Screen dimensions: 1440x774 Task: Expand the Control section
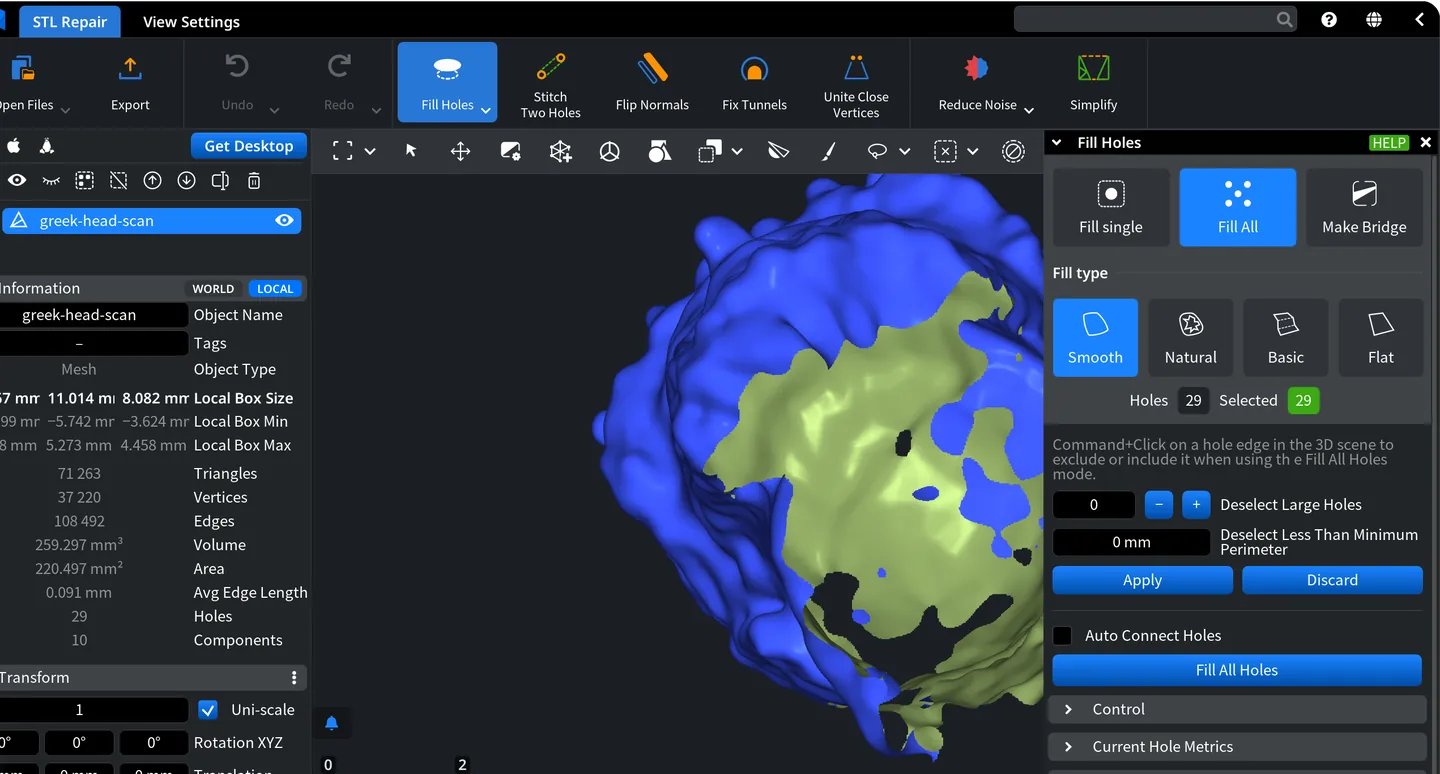click(x=1237, y=709)
